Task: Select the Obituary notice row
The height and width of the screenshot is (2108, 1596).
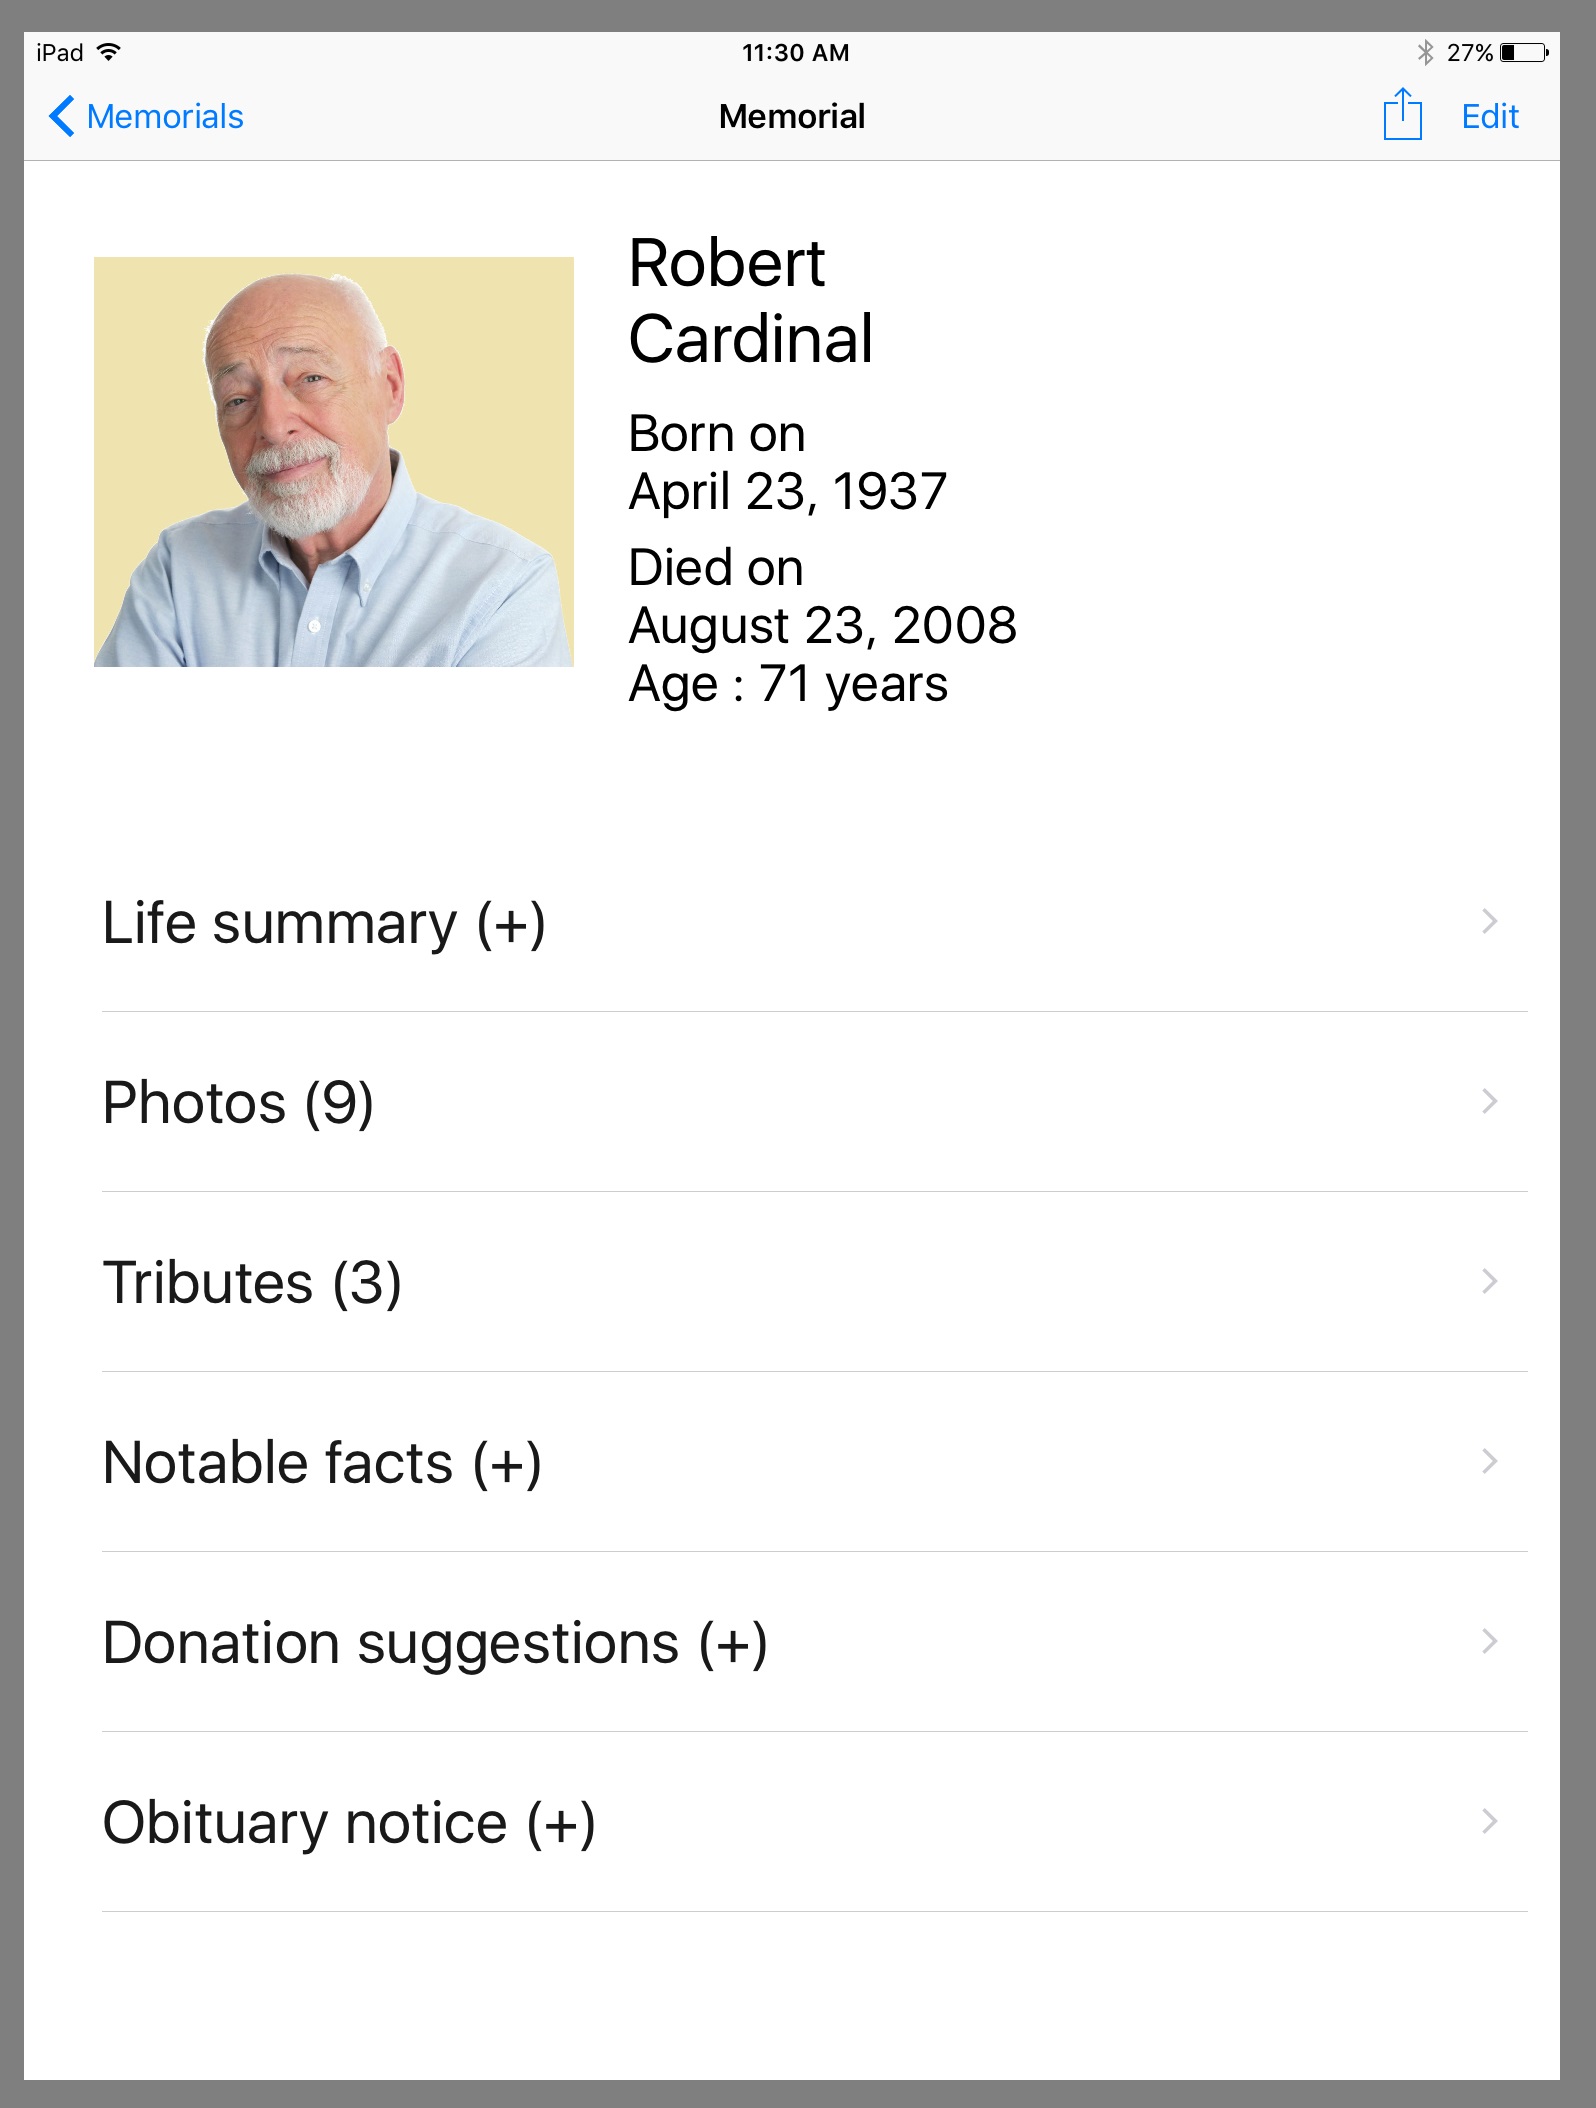Action: (349, 1822)
